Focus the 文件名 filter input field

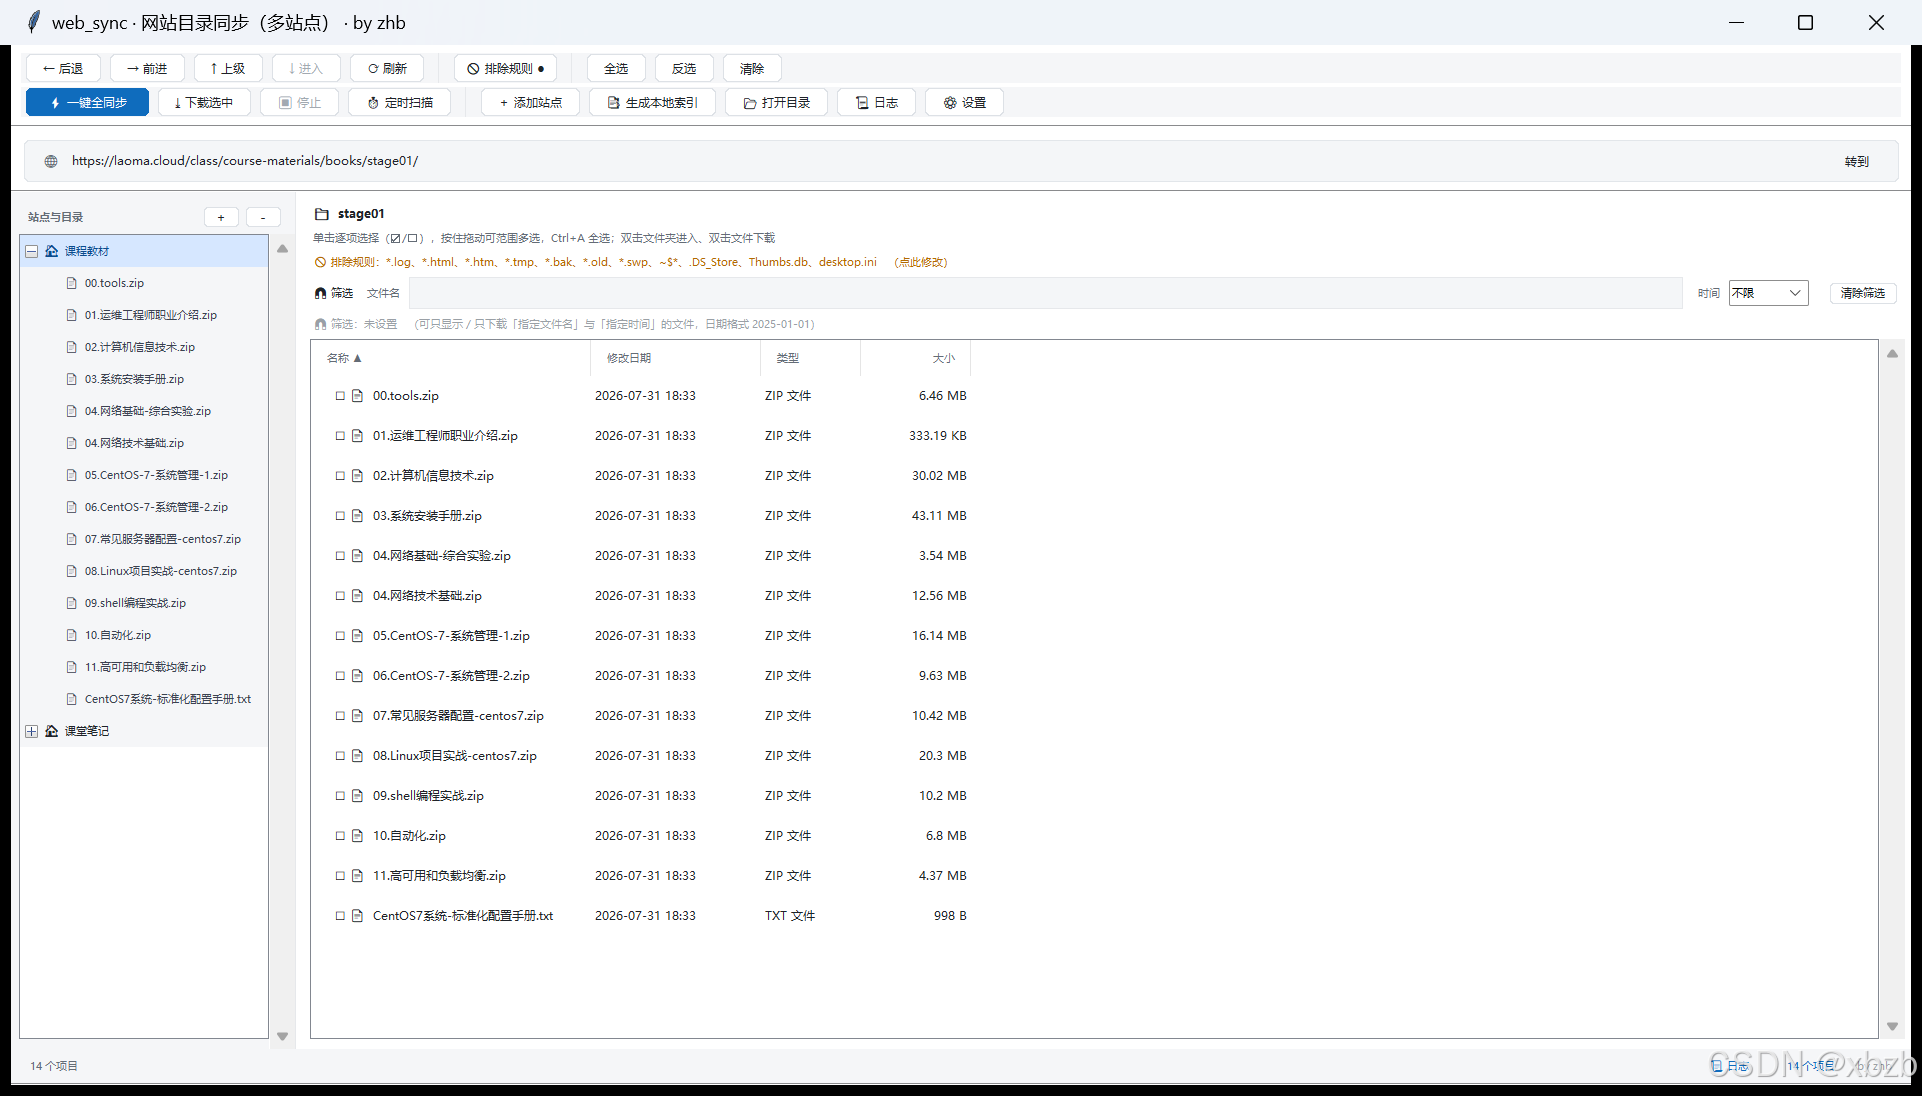[x=1045, y=293]
